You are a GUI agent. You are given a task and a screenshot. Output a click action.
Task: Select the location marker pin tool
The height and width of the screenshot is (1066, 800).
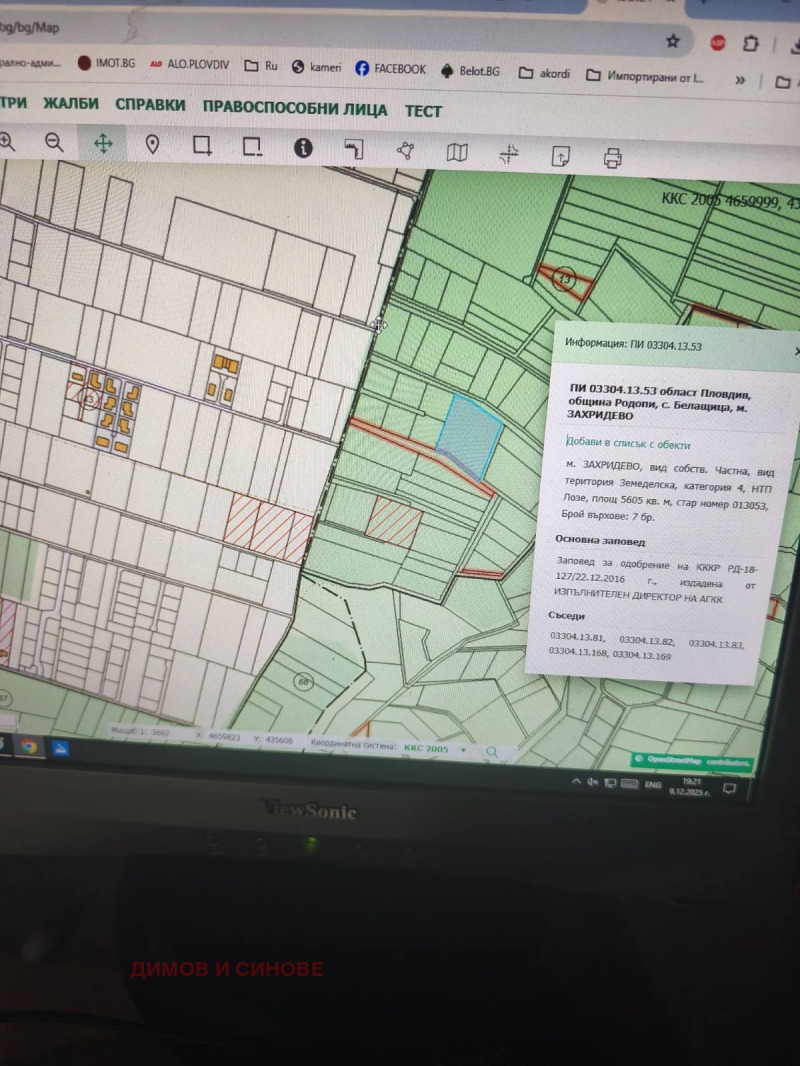coord(151,145)
